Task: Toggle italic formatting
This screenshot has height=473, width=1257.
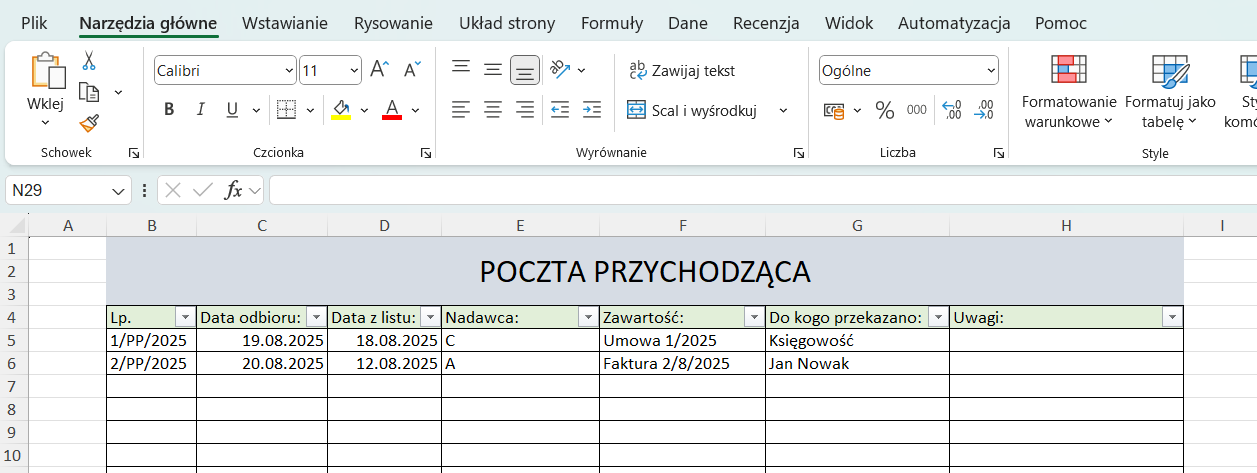Action: click(200, 110)
